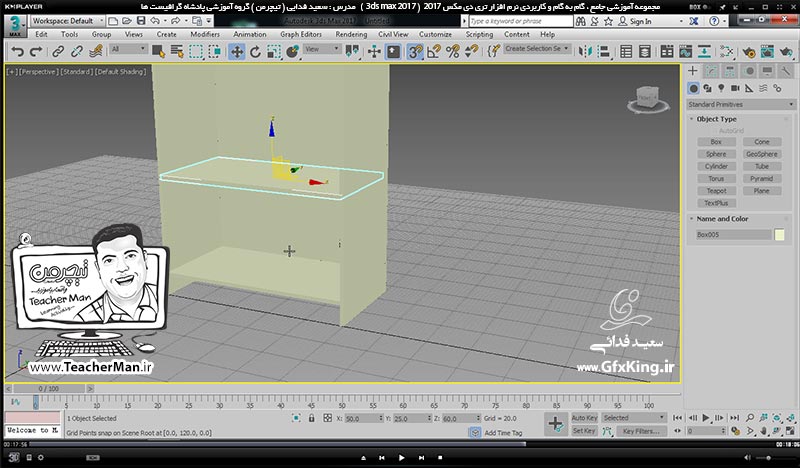Toggle the Selection Lock padlock

coord(311,418)
